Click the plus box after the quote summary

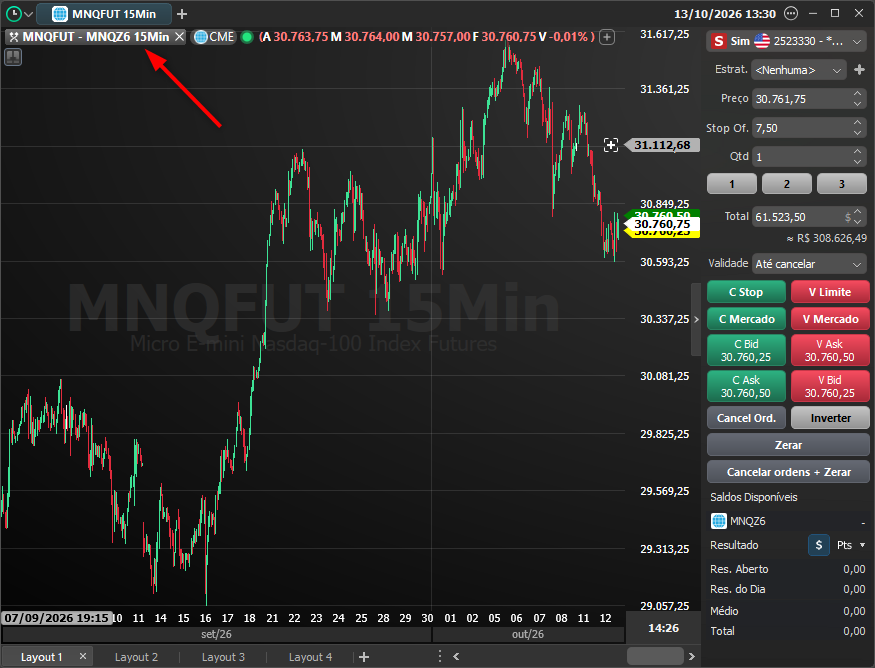coord(607,37)
